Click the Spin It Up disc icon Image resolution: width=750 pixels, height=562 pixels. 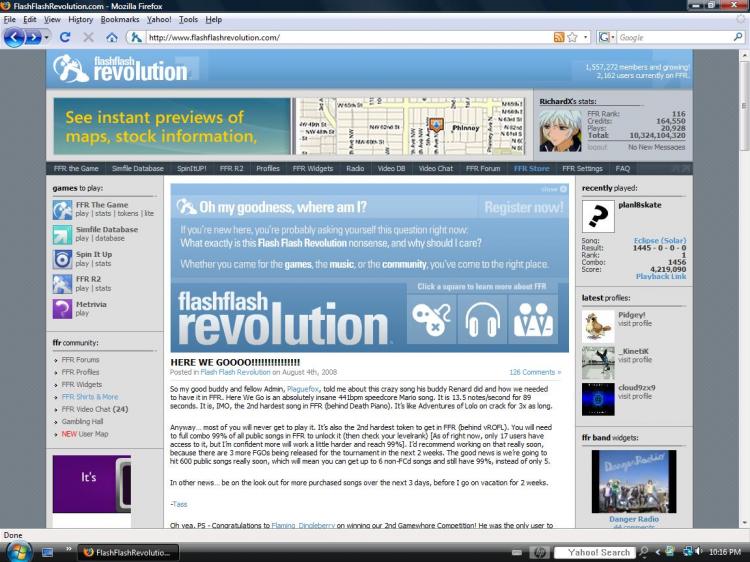coord(62,259)
